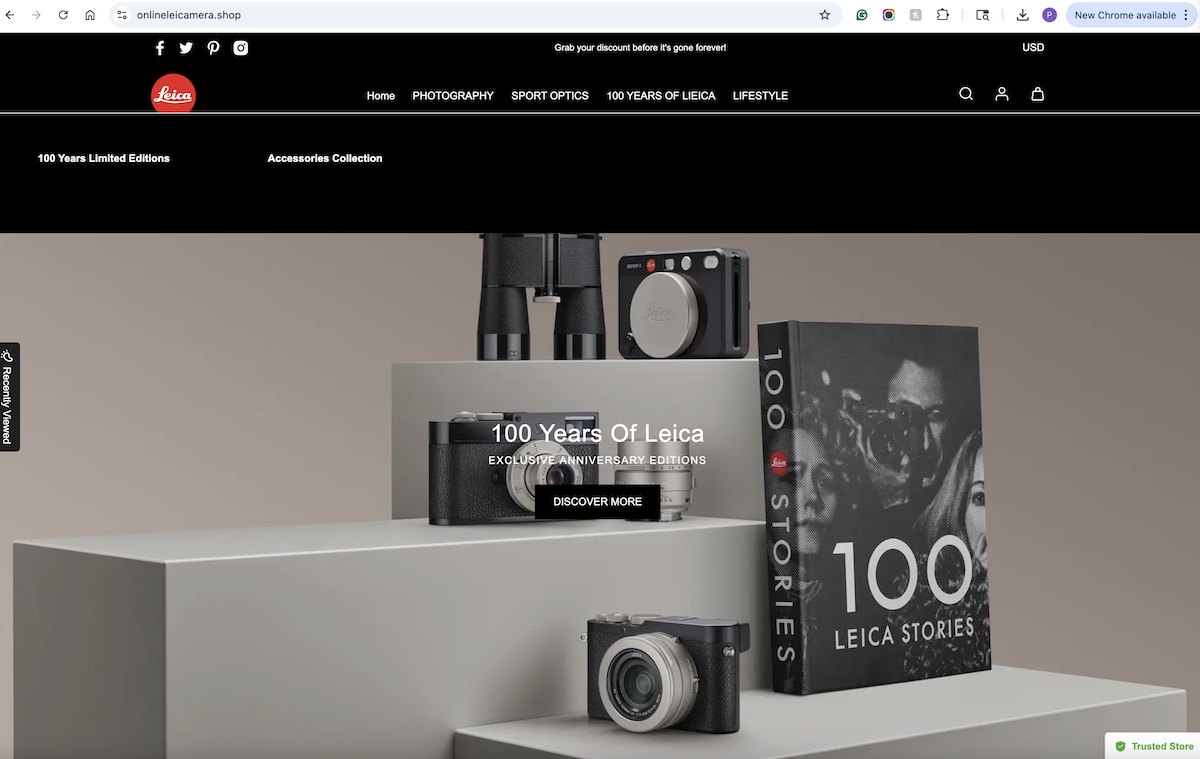Click the Twitter bird icon
1200x759 pixels.
(x=186, y=48)
